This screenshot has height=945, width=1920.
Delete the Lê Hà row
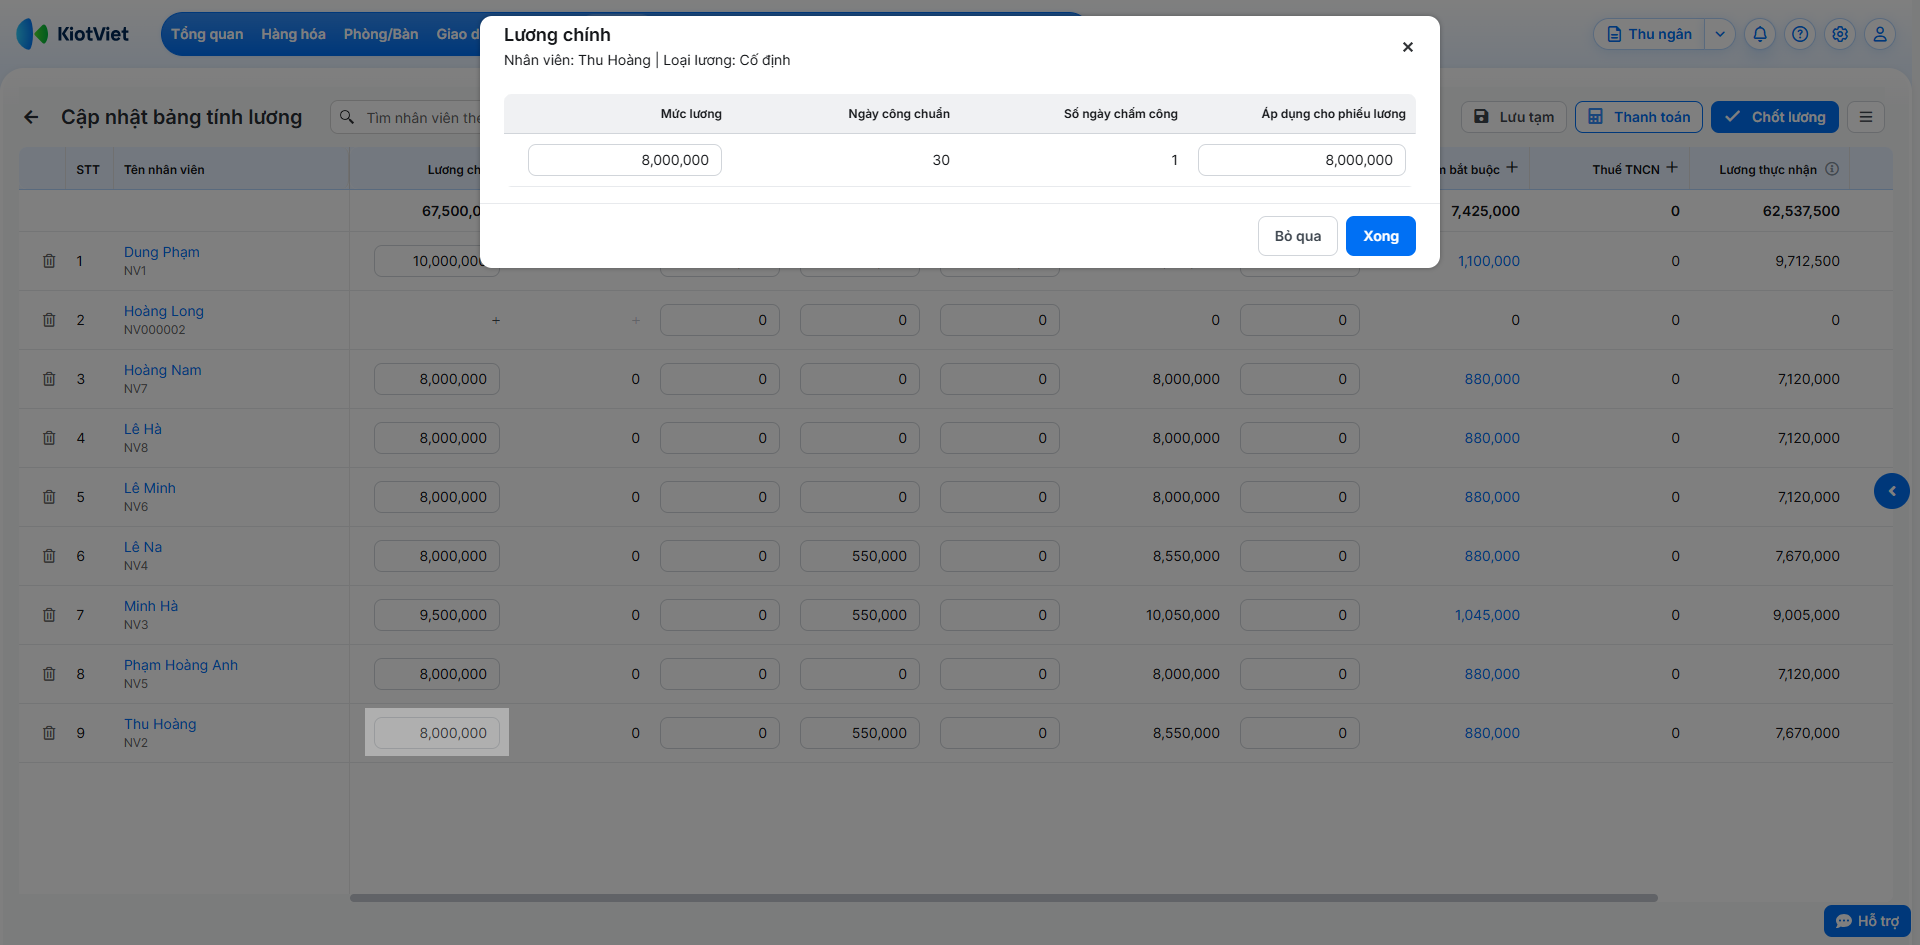[49, 438]
